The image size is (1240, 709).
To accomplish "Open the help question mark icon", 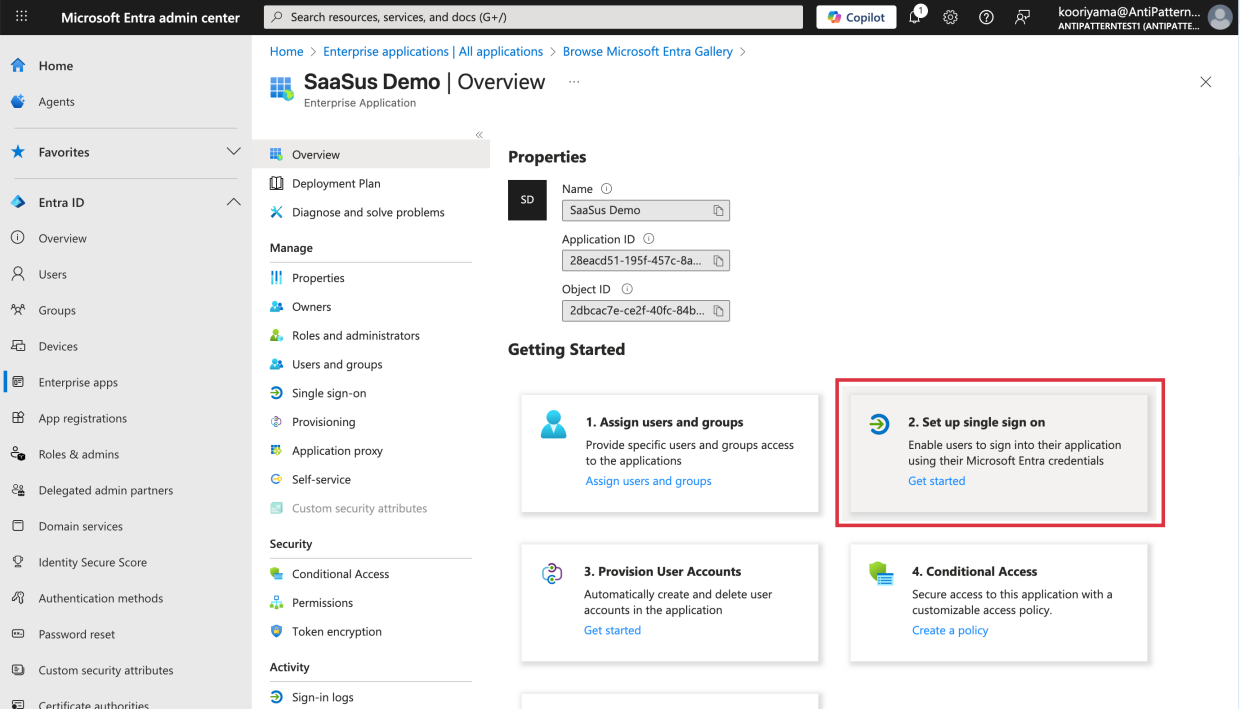I will pyautogui.click(x=986, y=17).
